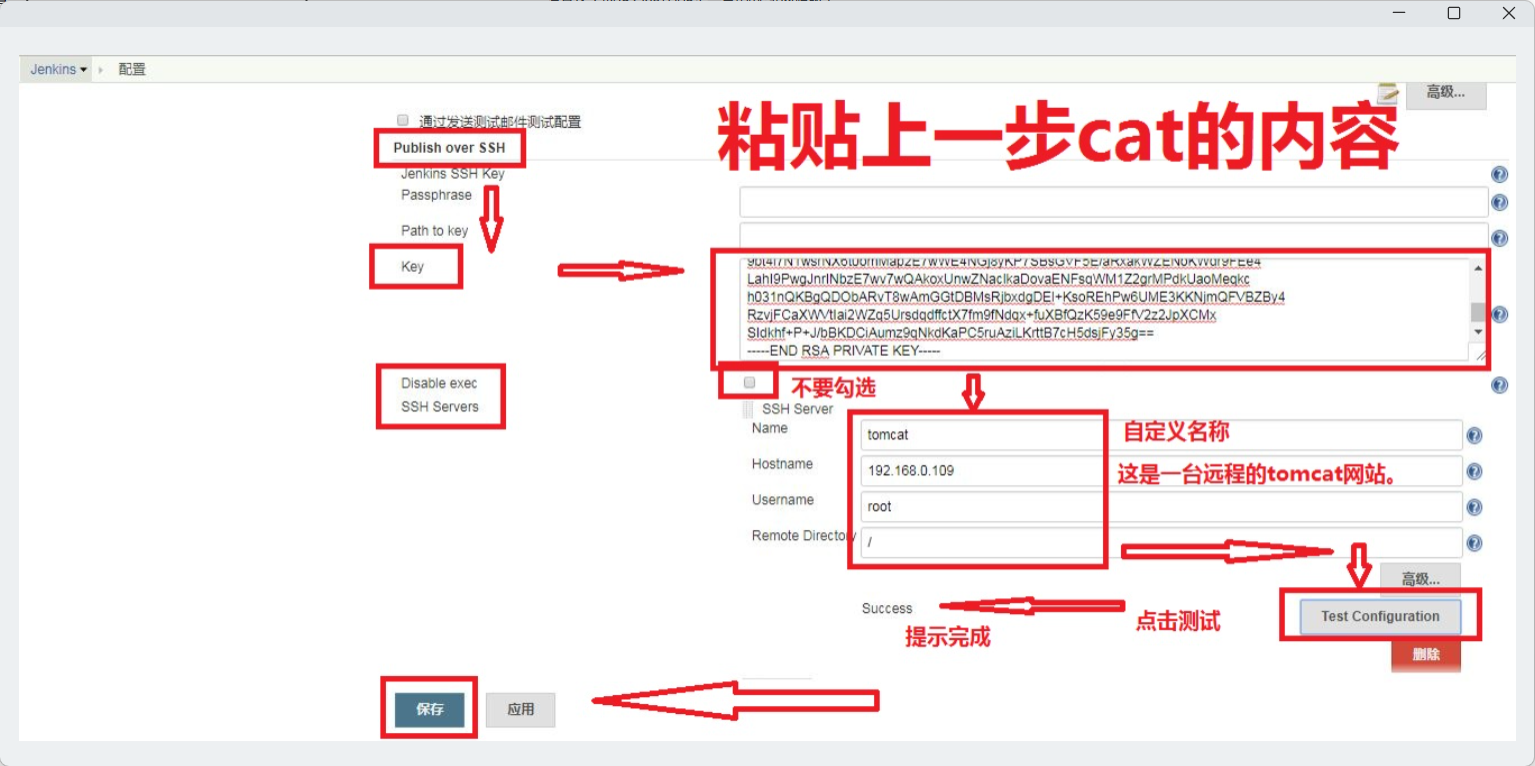Open help for Jenkins SSH Key section
Viewport: 1535px width, 766px height.
1499,175
